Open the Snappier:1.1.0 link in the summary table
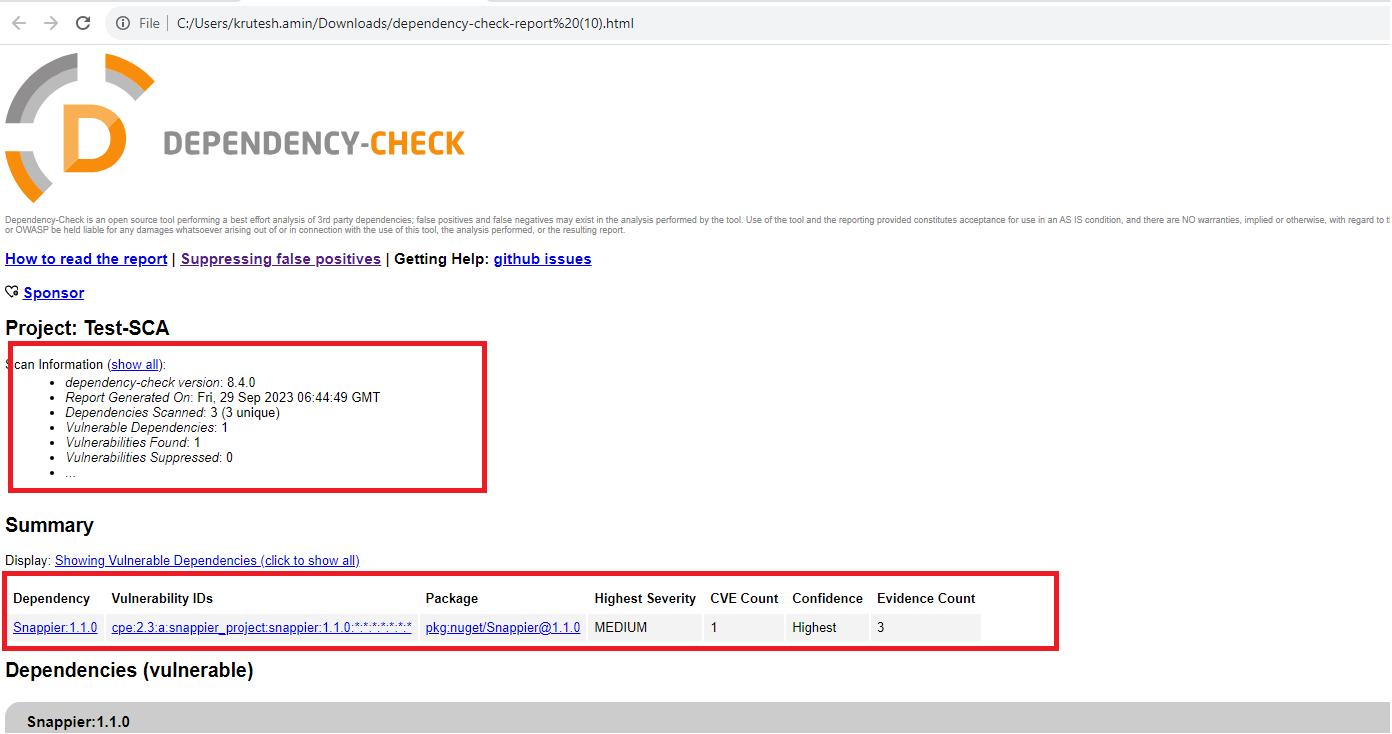Image resolution: width=1392 pixels, height=734 pixels. (x=55, y=628)
